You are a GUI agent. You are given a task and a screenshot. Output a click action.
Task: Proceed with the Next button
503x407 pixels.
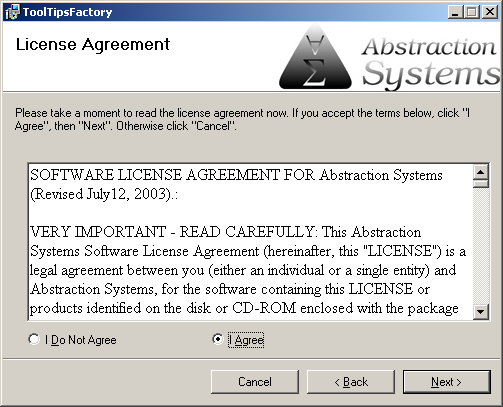(447, 382)
